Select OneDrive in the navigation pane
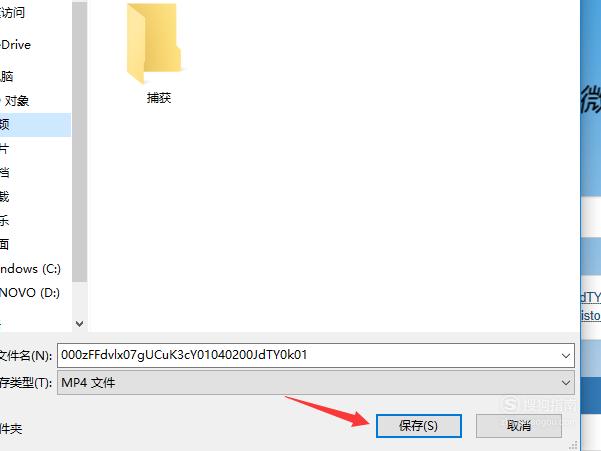Viewport: 601px width, 451px height. pyautogui.click(x=15, y=45)
